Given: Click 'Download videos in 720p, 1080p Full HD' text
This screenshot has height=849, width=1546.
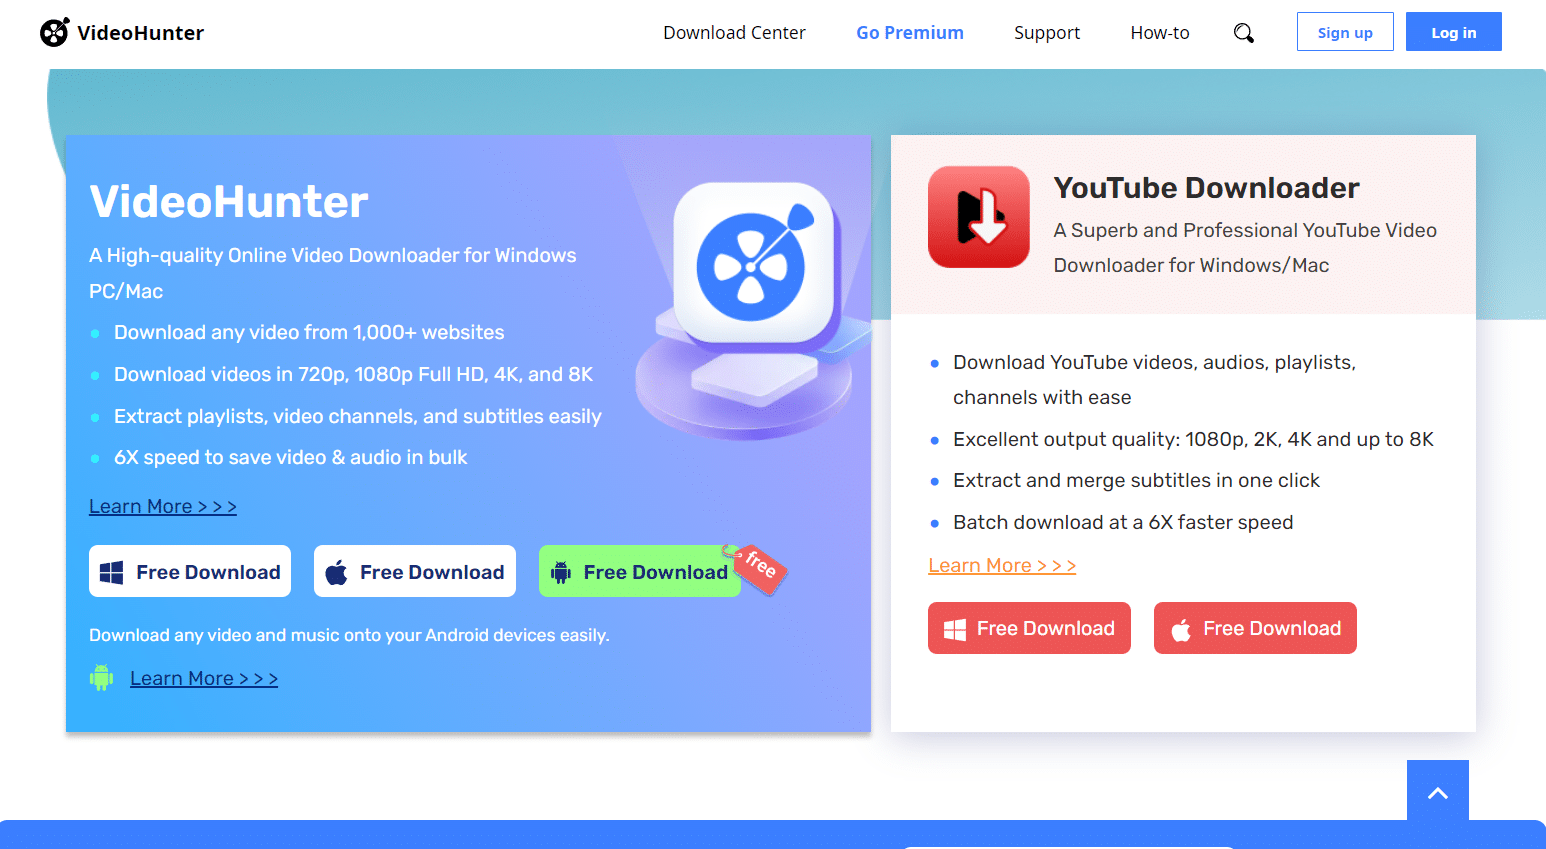Looking at the screenshot, I should [353, 374].
